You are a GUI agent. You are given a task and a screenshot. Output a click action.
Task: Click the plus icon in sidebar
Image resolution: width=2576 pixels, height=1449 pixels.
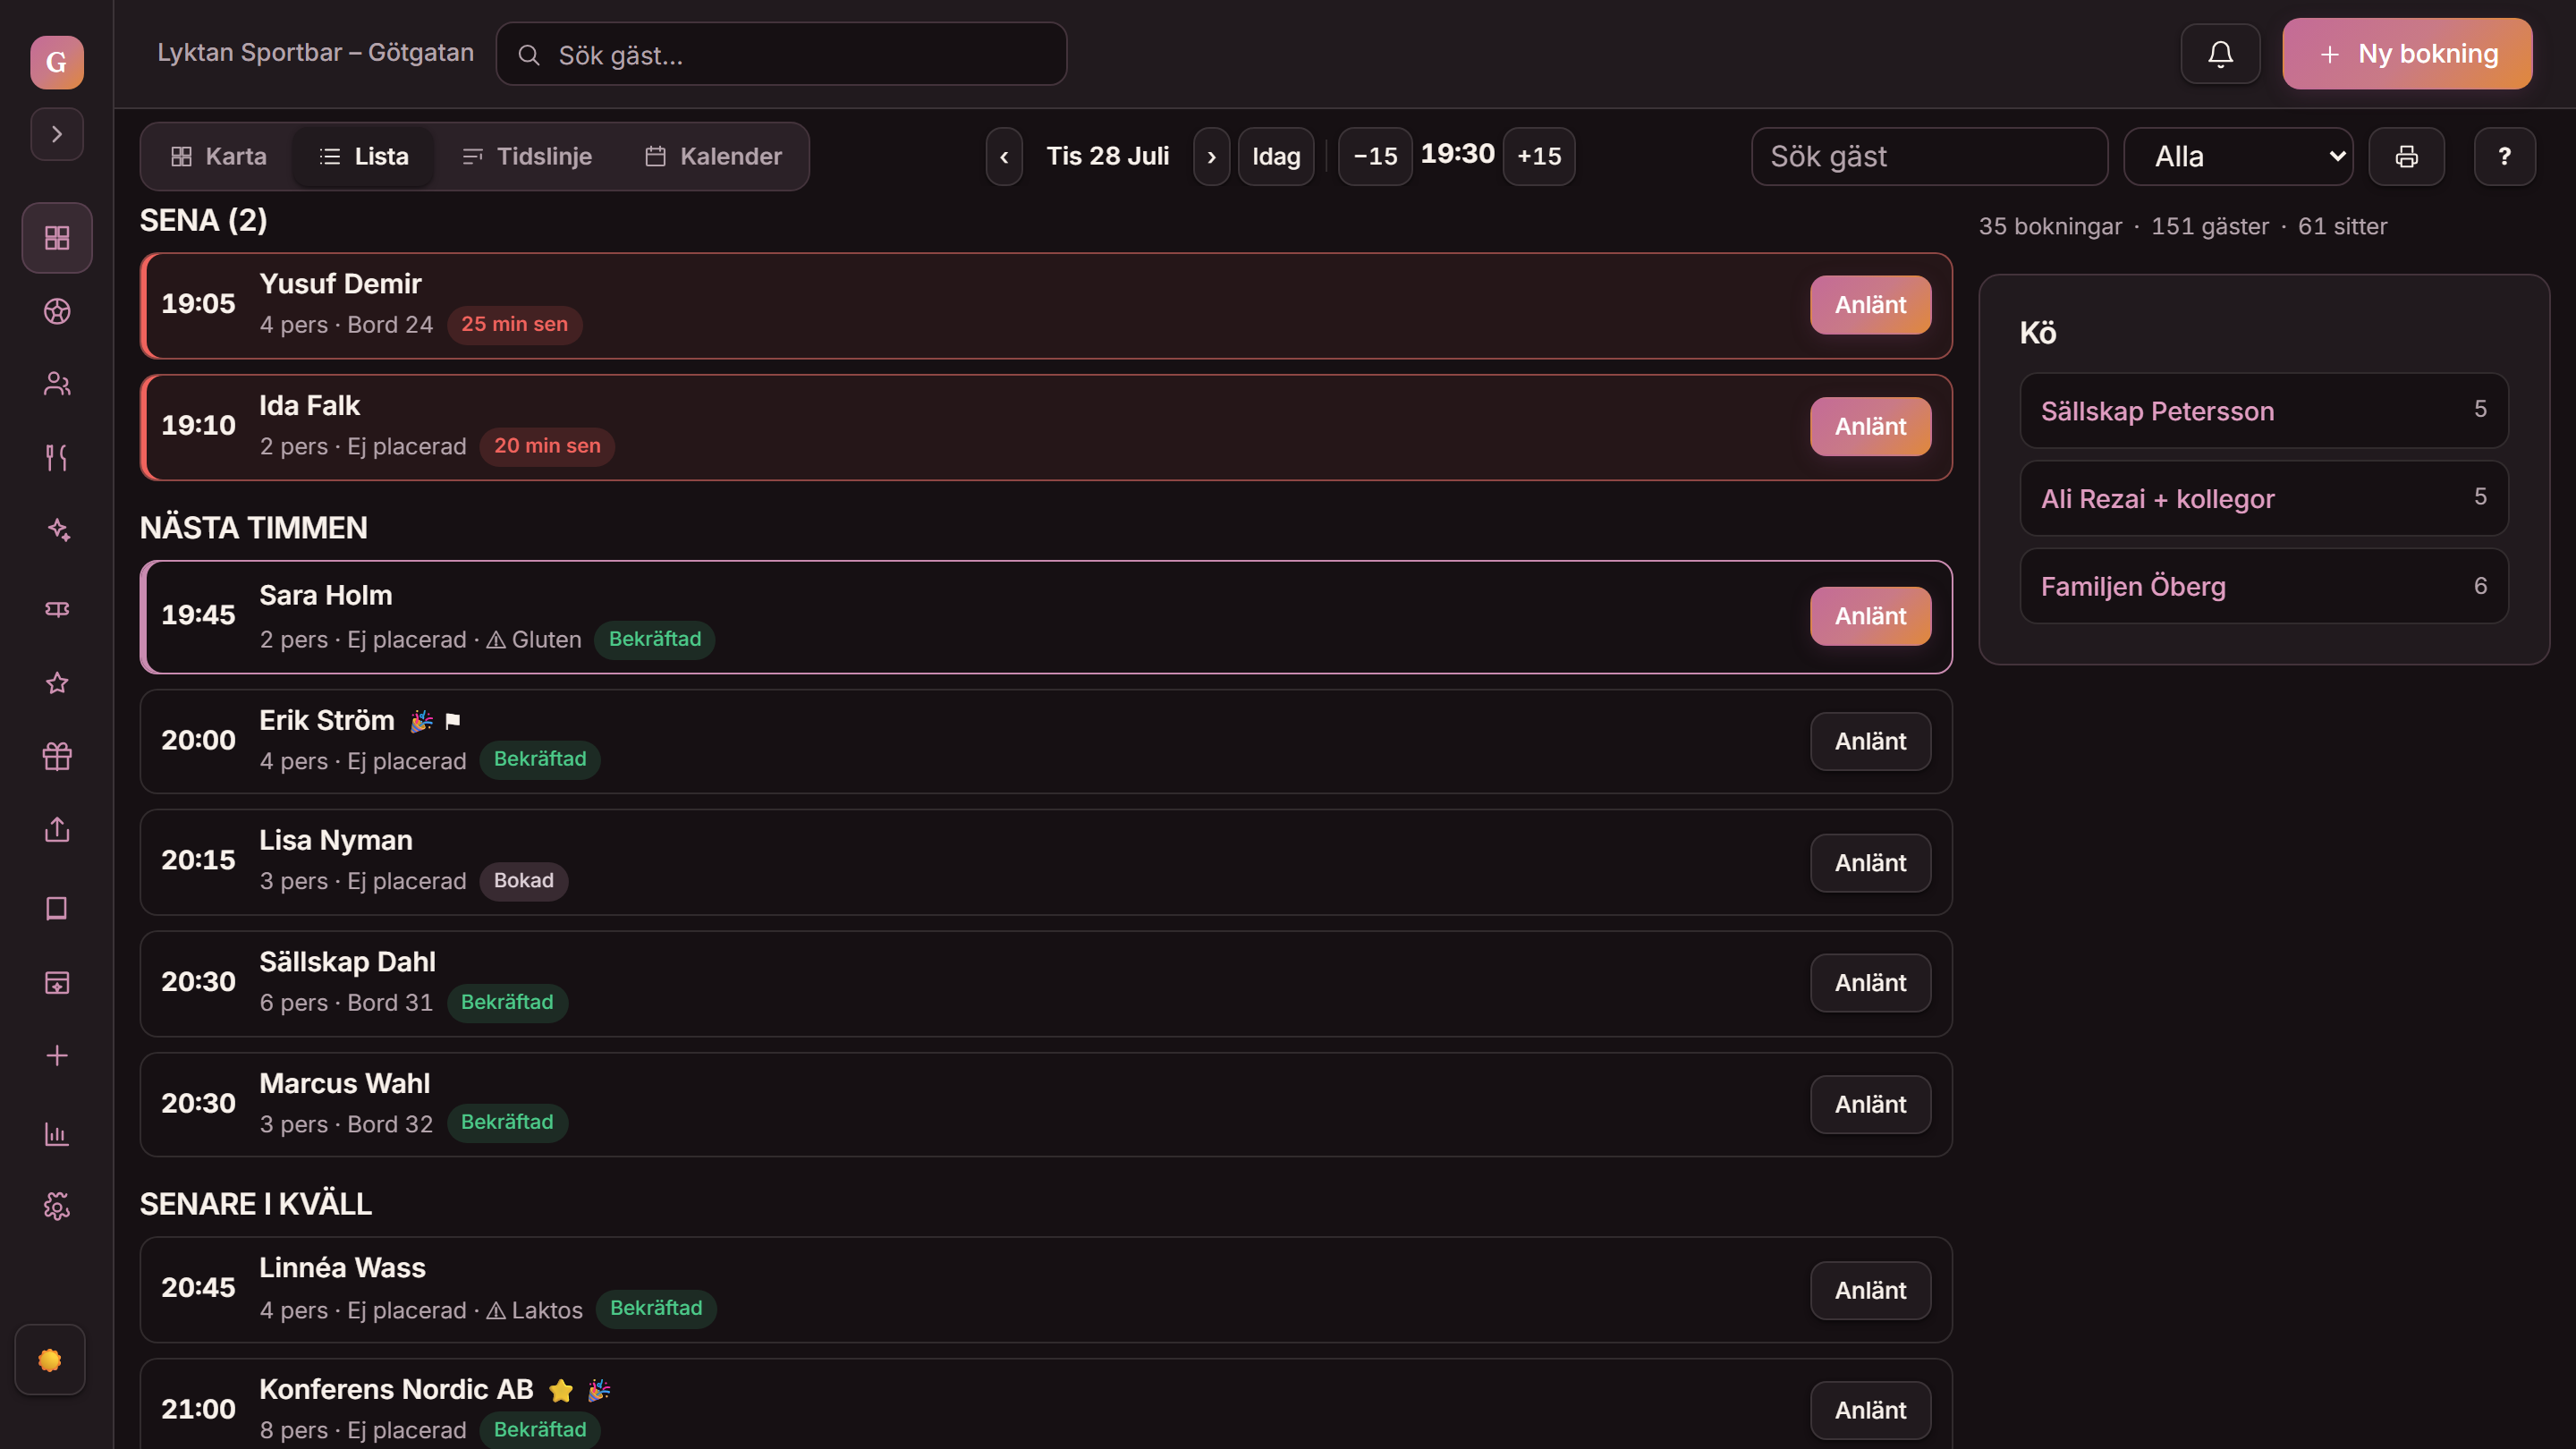pos(57,1055)
